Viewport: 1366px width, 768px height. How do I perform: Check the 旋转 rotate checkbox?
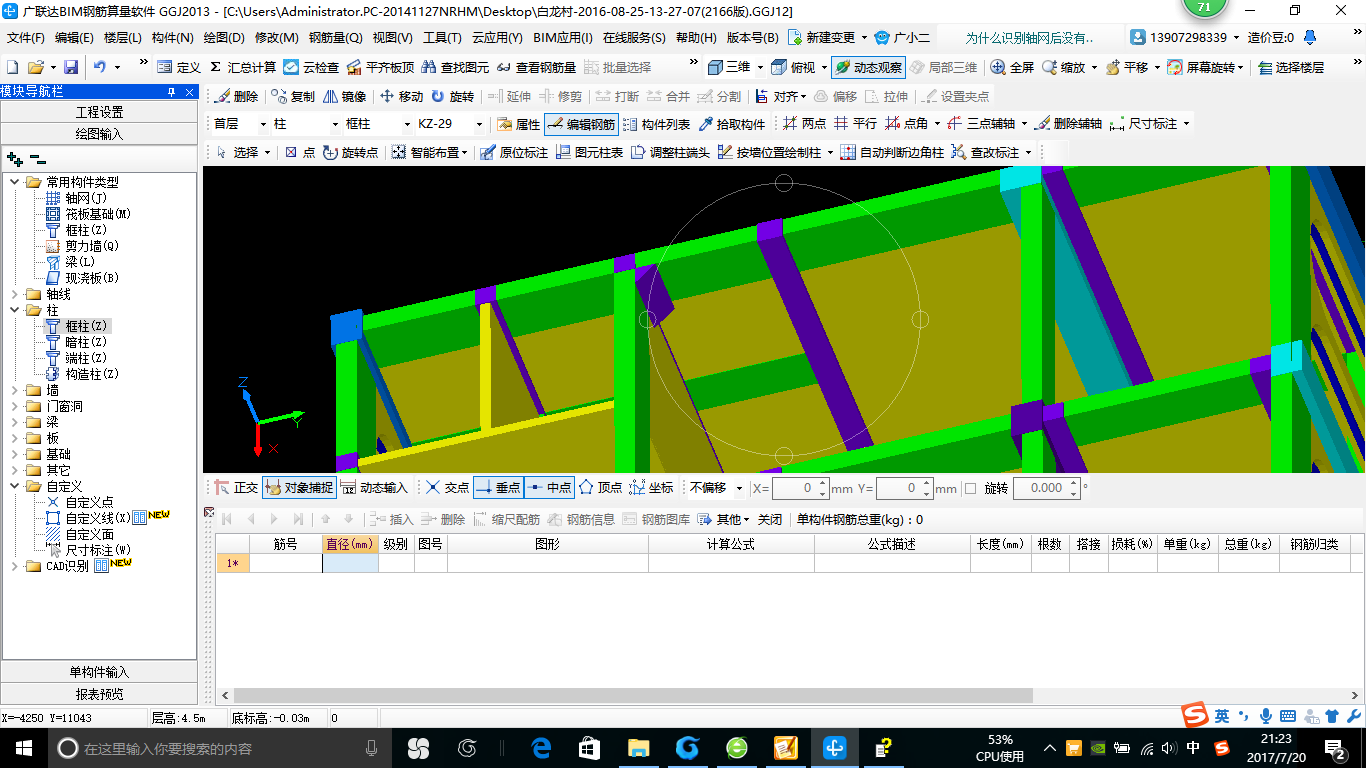click(970, 488)
